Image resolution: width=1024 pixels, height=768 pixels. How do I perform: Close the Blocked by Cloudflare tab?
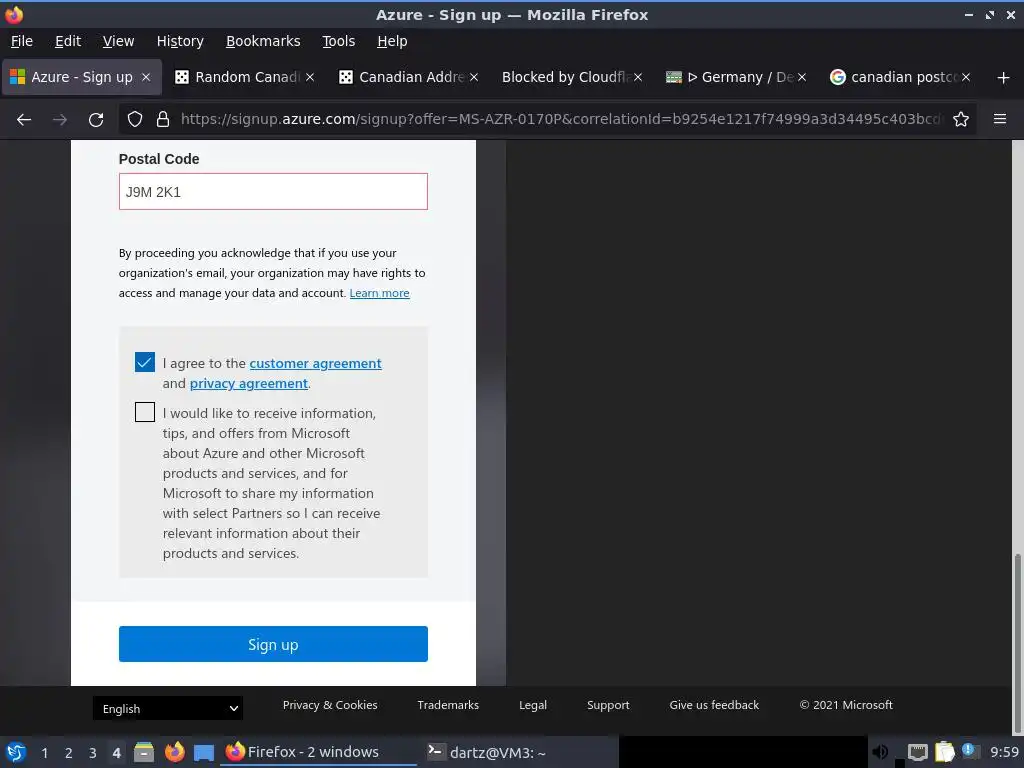638,77
